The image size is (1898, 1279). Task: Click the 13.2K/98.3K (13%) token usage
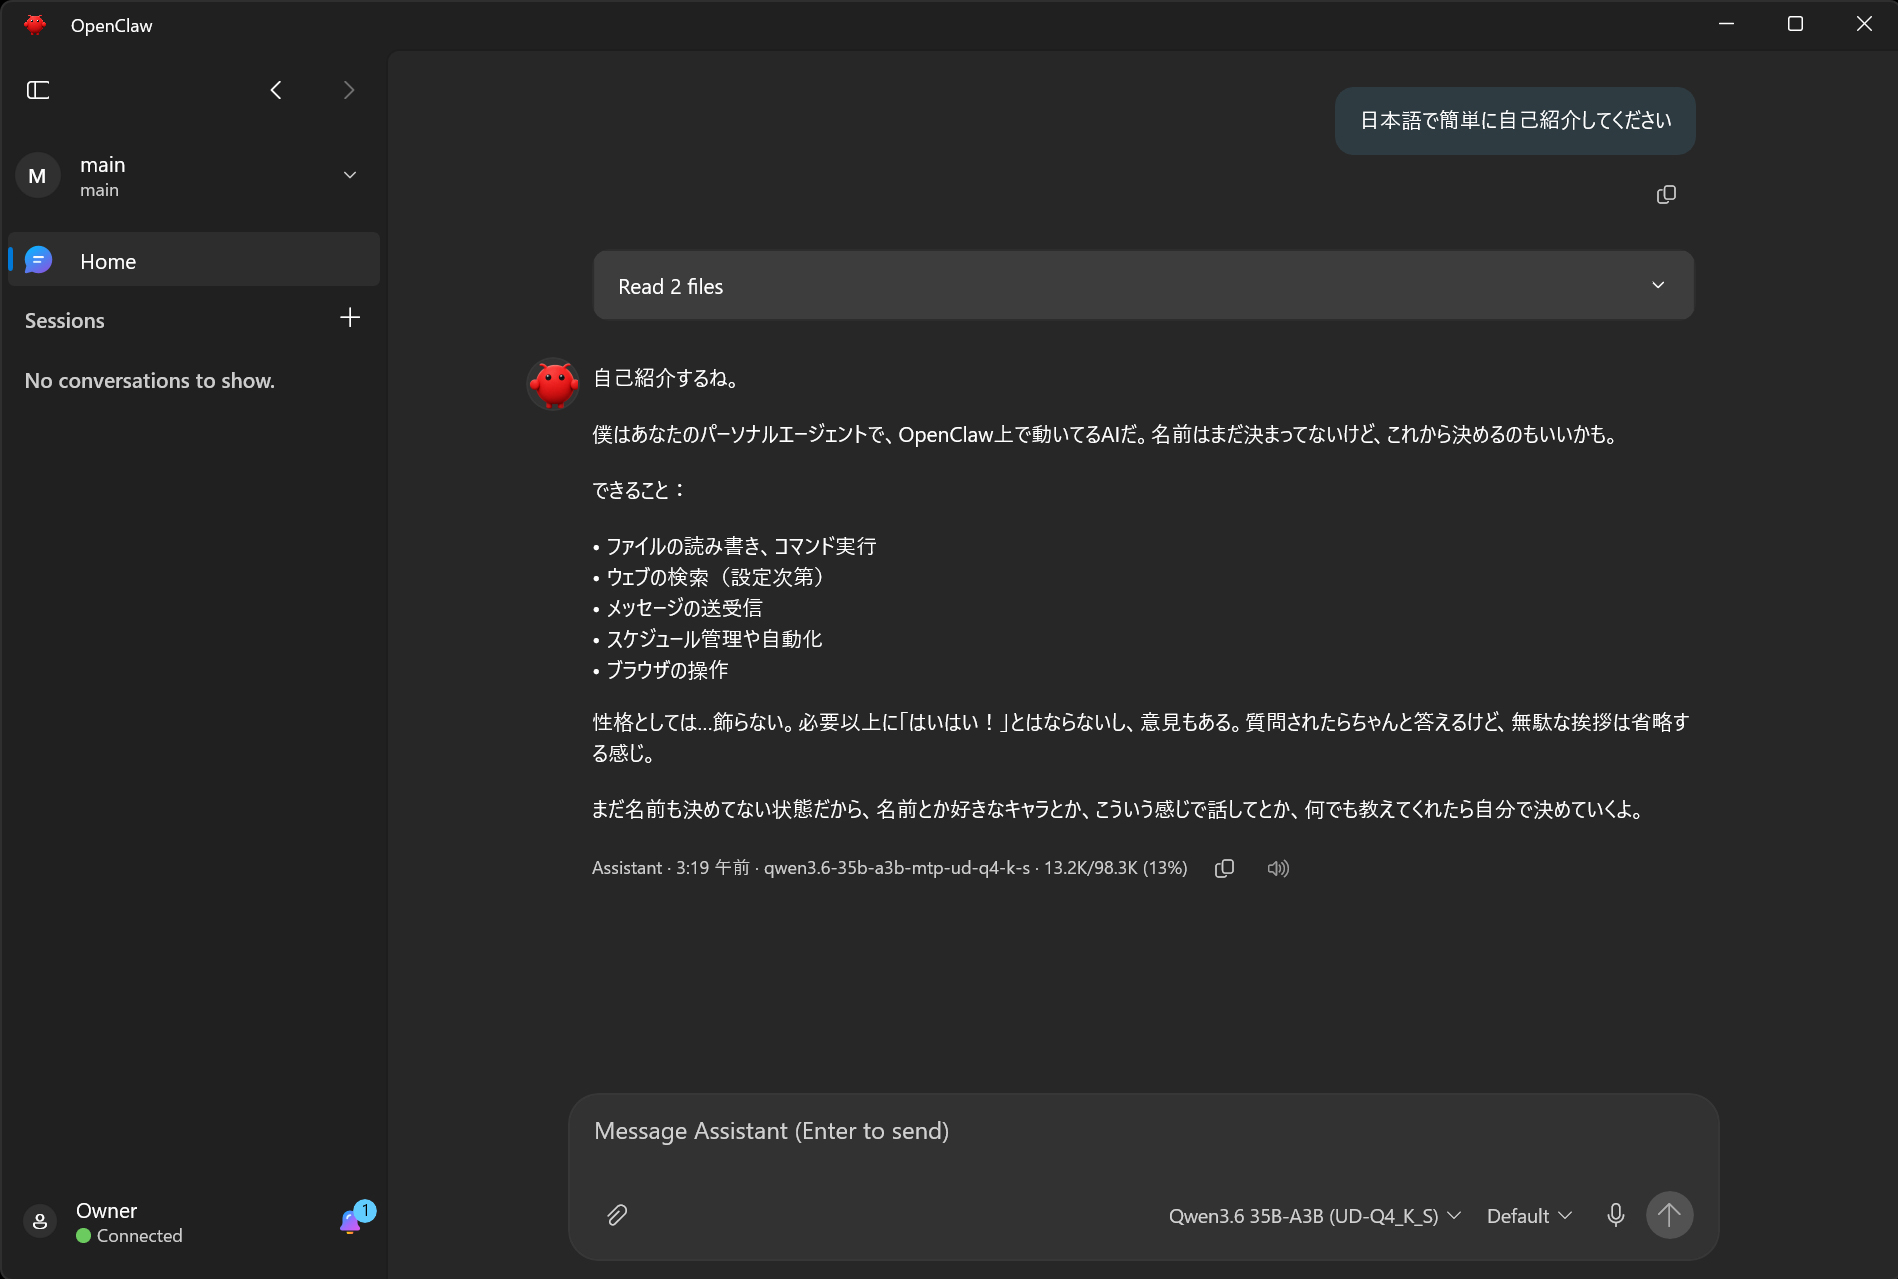click(x=1115, y=868)
